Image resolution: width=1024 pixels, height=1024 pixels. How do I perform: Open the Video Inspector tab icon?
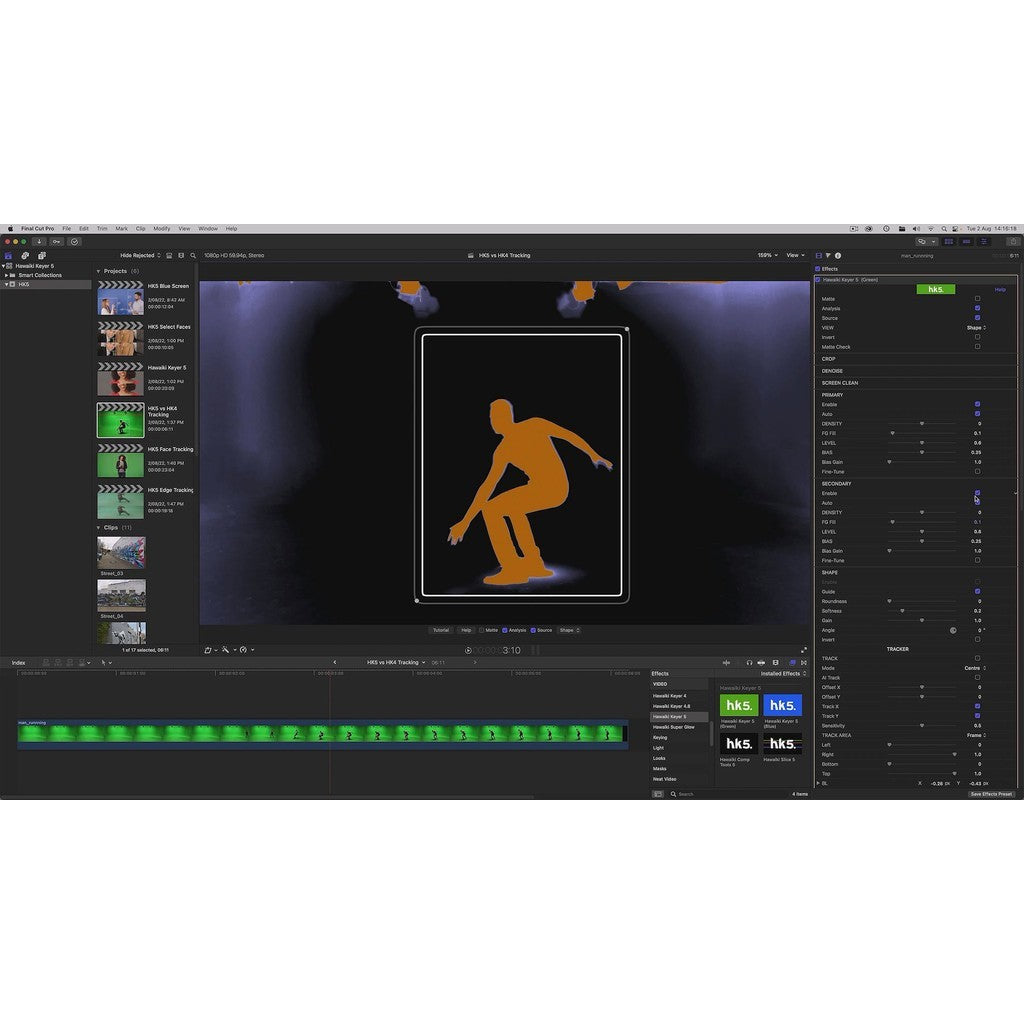click(x=819, y=255)
